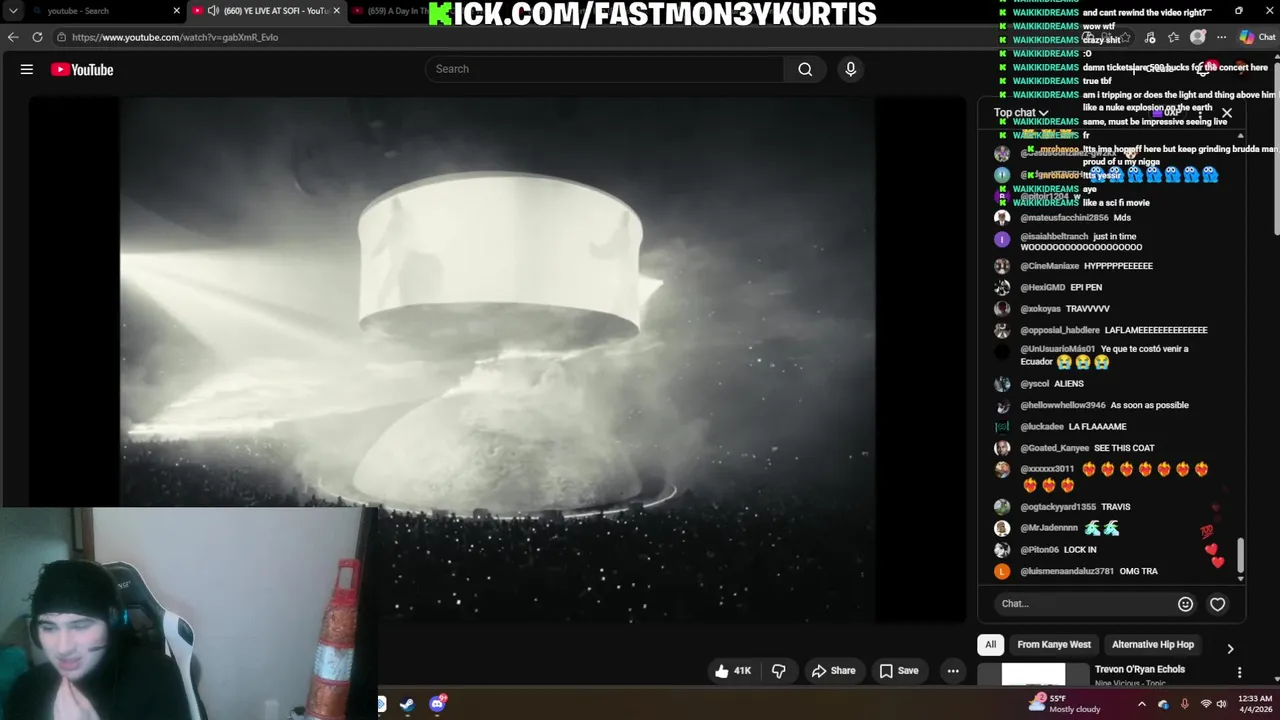This screenshot has width=1280, height=720.
Task: Open the browser tab list chevron
Action: pyautogui.click(x=13, y=11)
